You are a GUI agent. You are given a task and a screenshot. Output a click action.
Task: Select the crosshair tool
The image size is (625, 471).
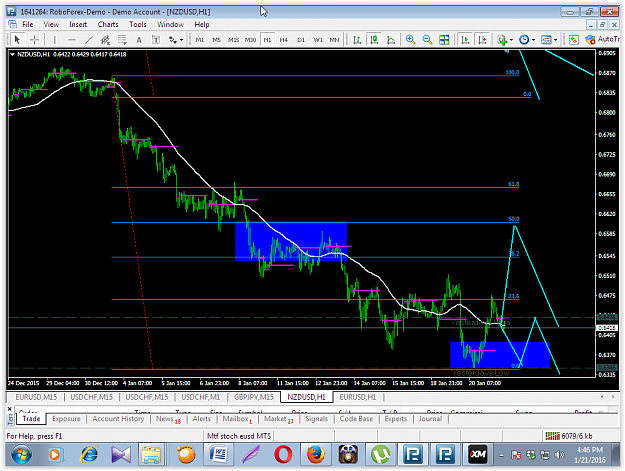coord(35,39)
